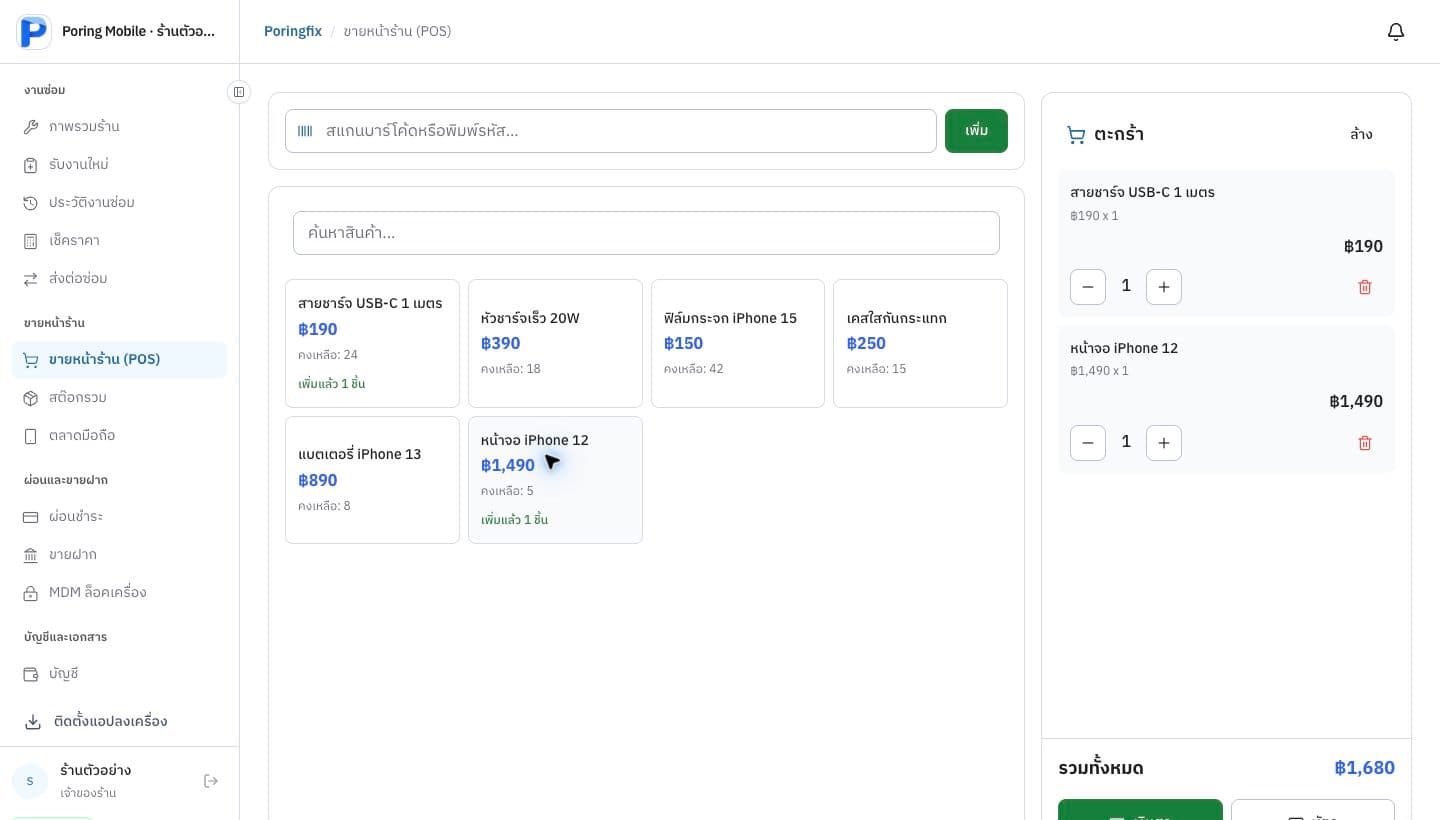Image resolution: width=1440 pixels, height=820 pixels.
Task: Click the green เพิ่ม button
Action: coord(976,131)
